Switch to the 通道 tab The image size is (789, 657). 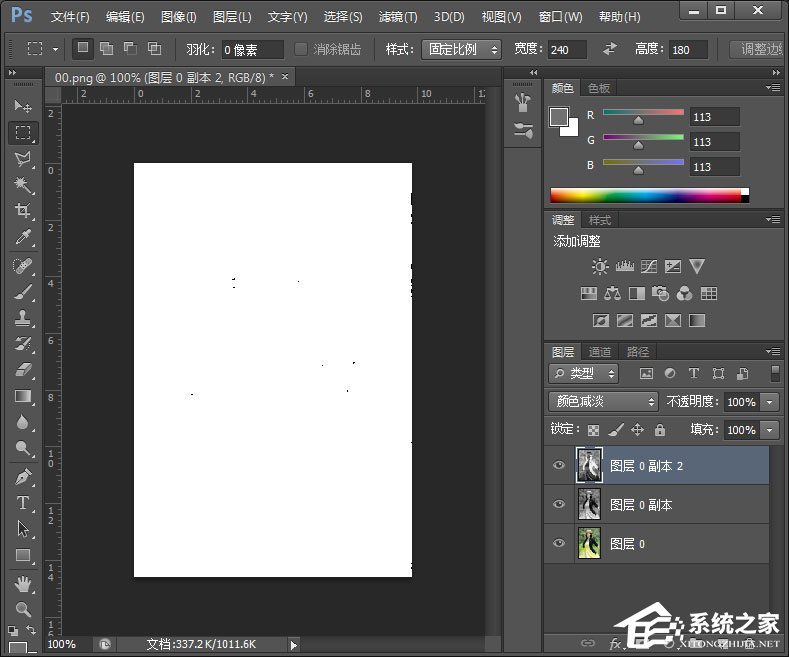coord(600,352)
